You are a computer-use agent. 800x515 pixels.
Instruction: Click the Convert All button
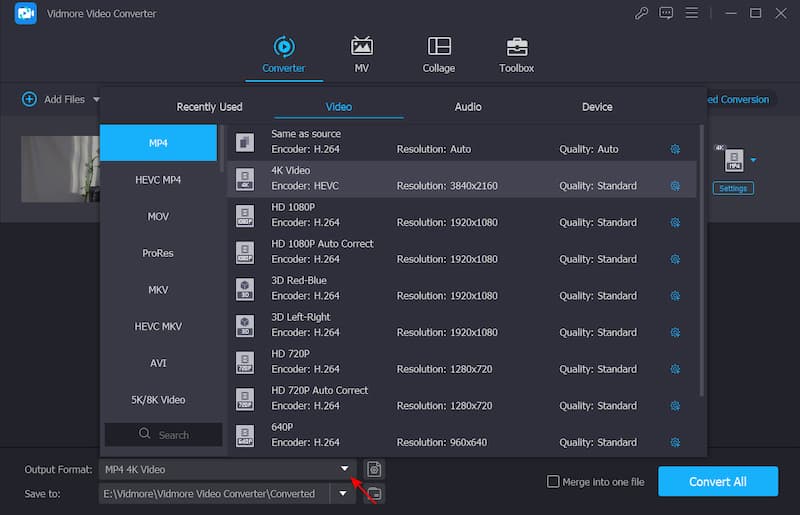pyautogui.click(x=717, y=482)
